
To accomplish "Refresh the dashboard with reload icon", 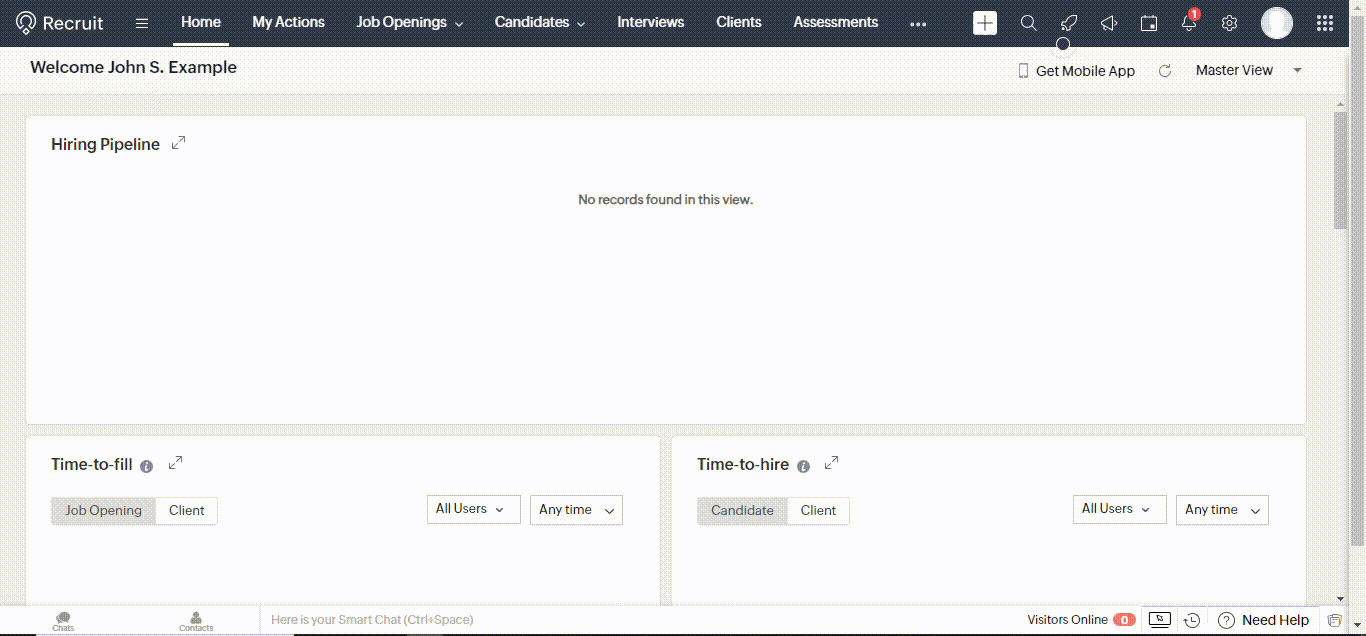I will [x=1165, y=71].
